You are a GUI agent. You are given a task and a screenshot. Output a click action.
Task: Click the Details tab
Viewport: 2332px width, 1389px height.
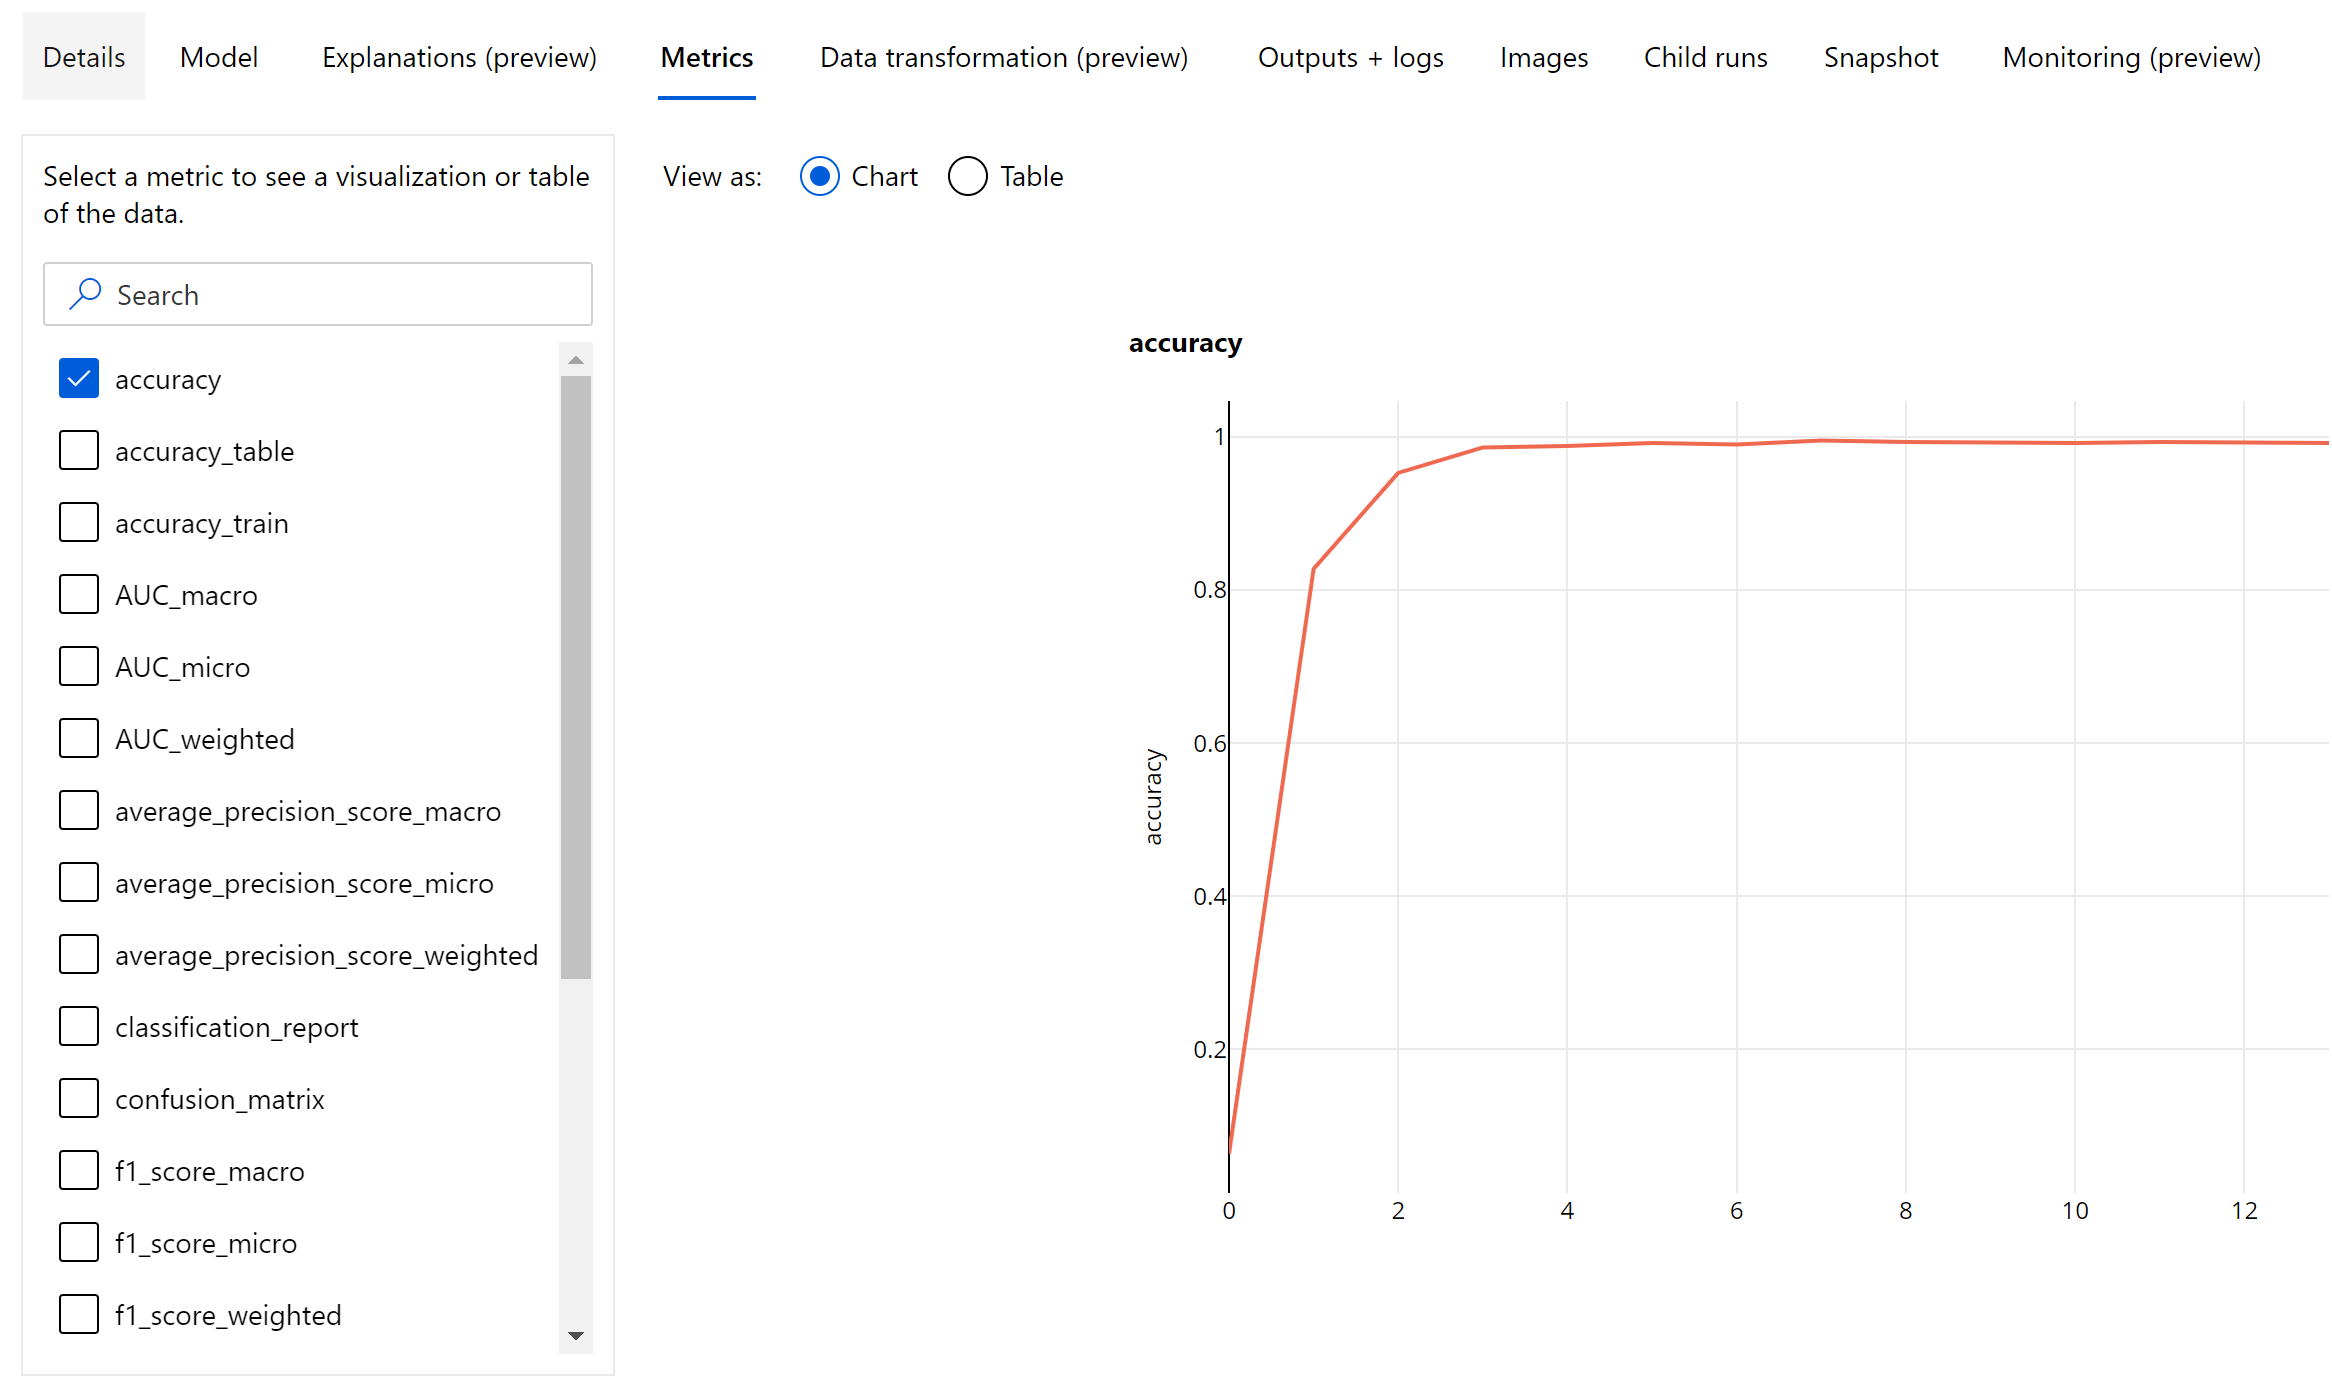click(83, 58)
